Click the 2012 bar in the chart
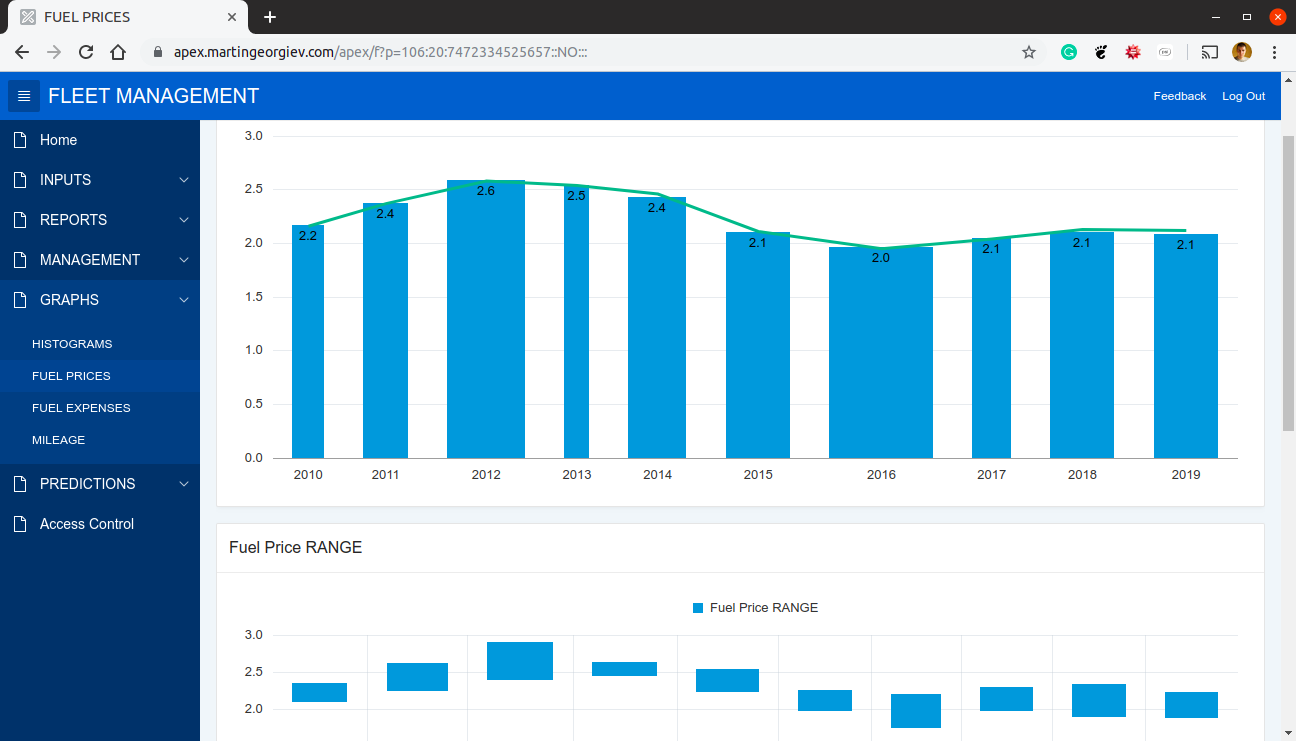This screenshot has width=1296, height=741. [486, 319]
